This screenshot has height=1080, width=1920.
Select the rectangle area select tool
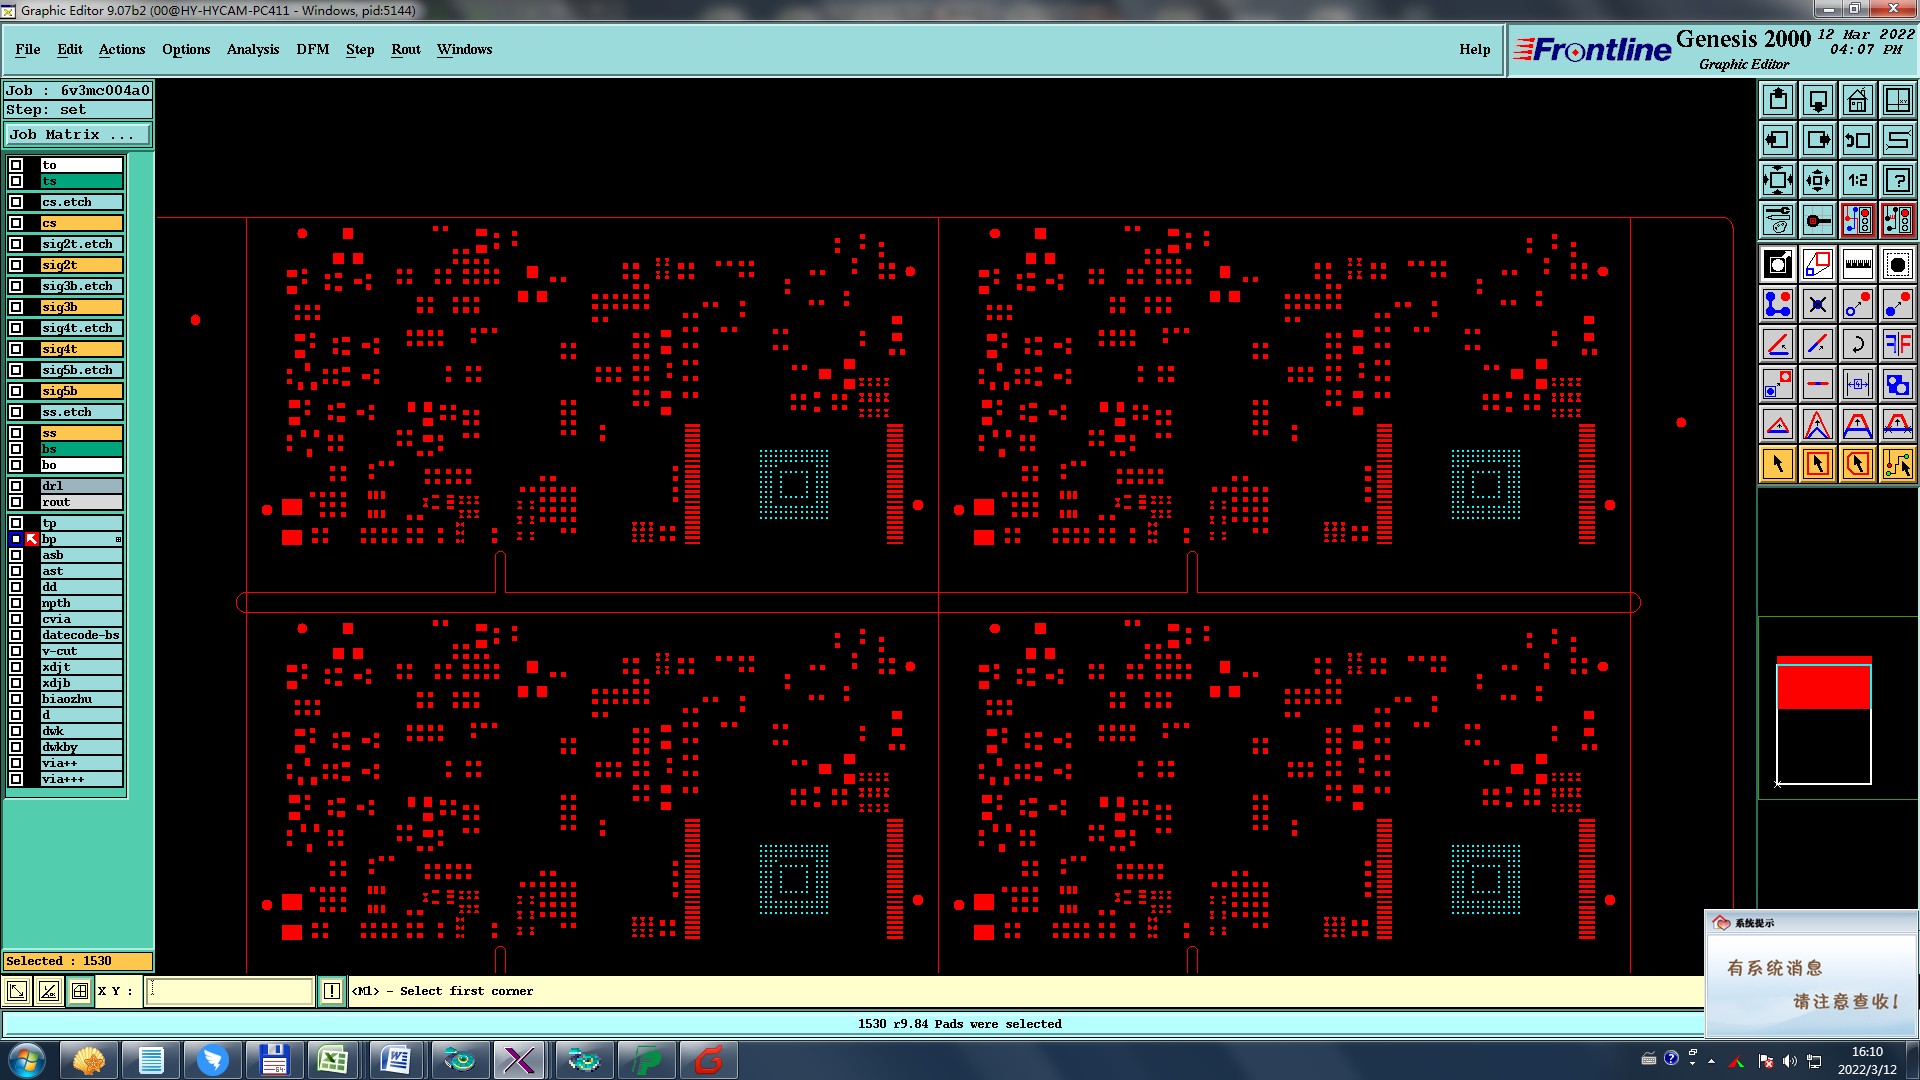[1818, 464]
